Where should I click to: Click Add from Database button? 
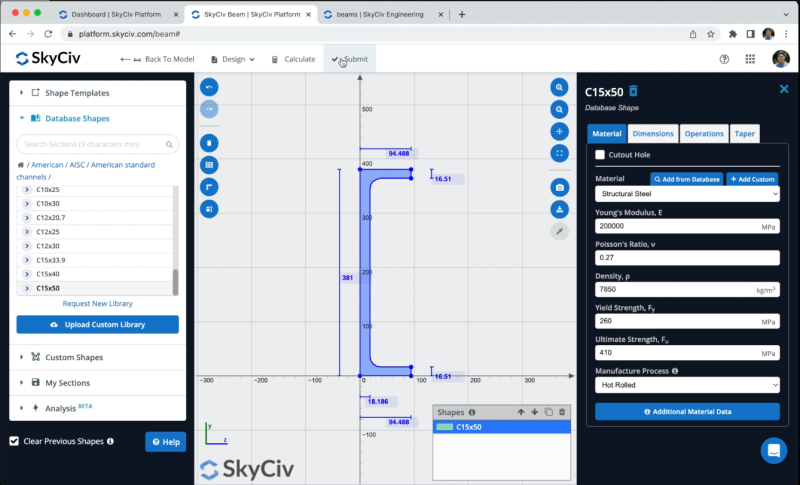pos(687,179)
